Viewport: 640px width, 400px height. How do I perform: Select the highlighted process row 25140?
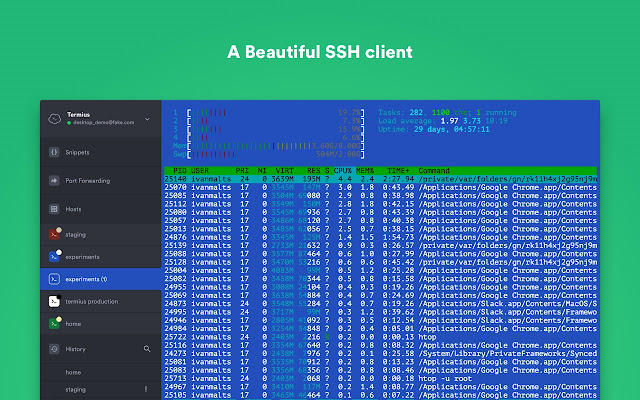(380, 179)
